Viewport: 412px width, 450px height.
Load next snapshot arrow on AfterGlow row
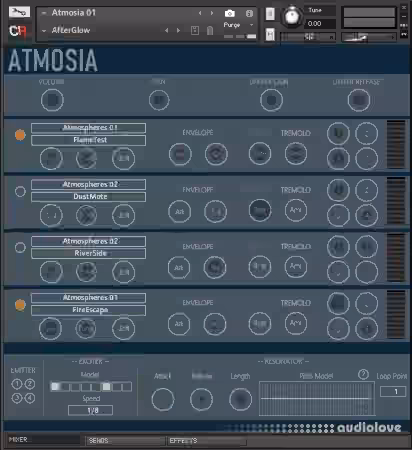tap(178, 30)
